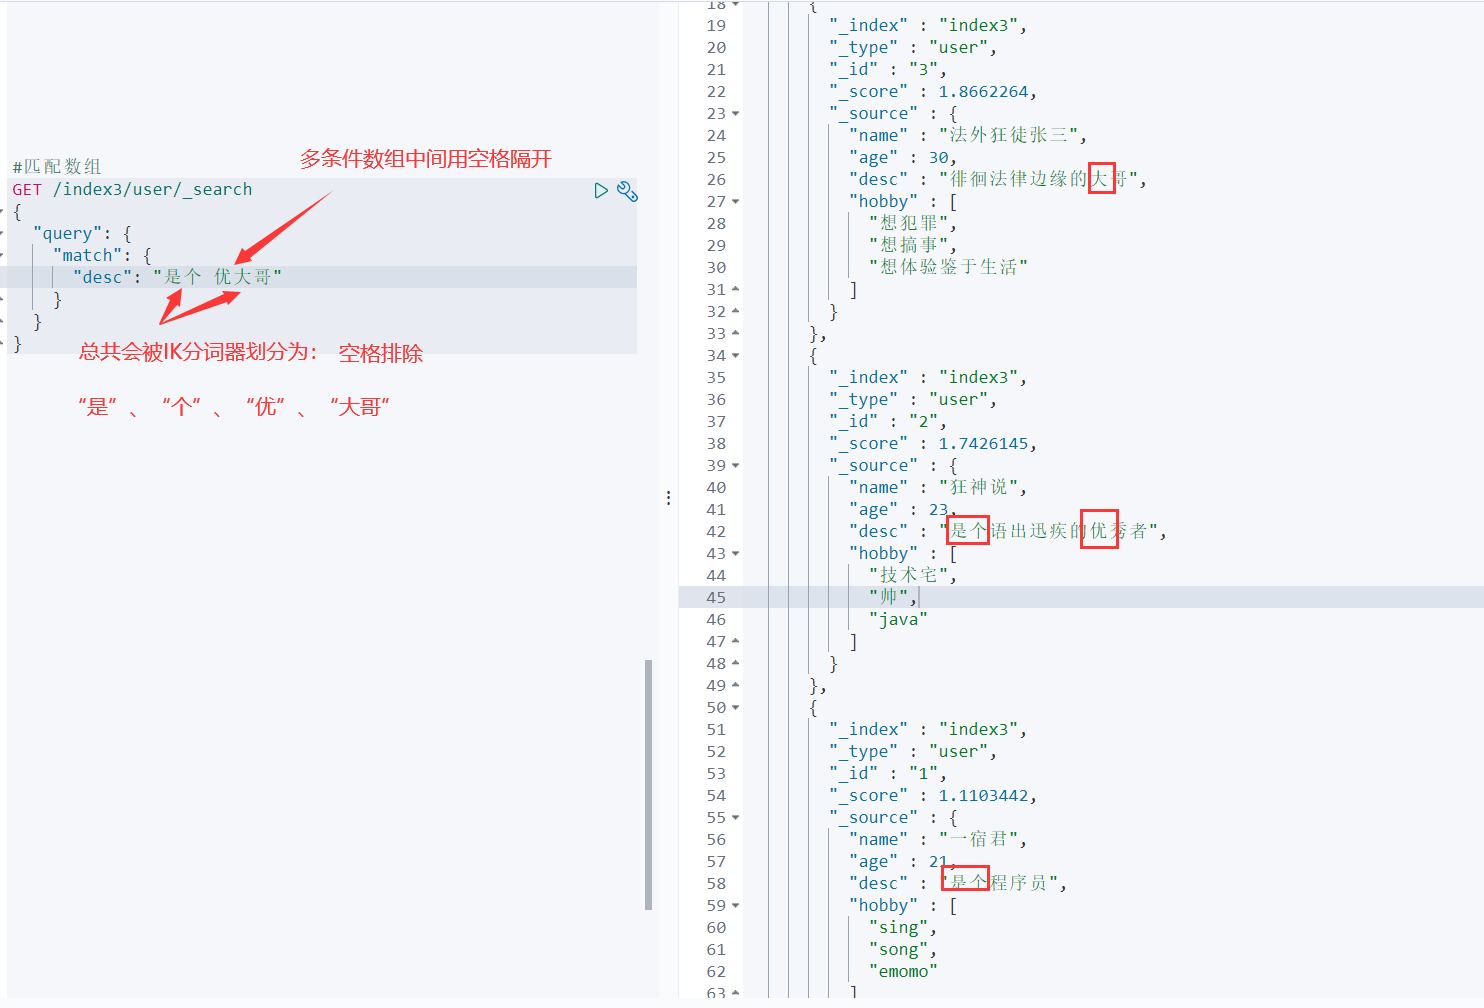This screenshot has width=1484, height=1008.
Task: Collapse the hit object at line 50
Action: pos(736,708)
